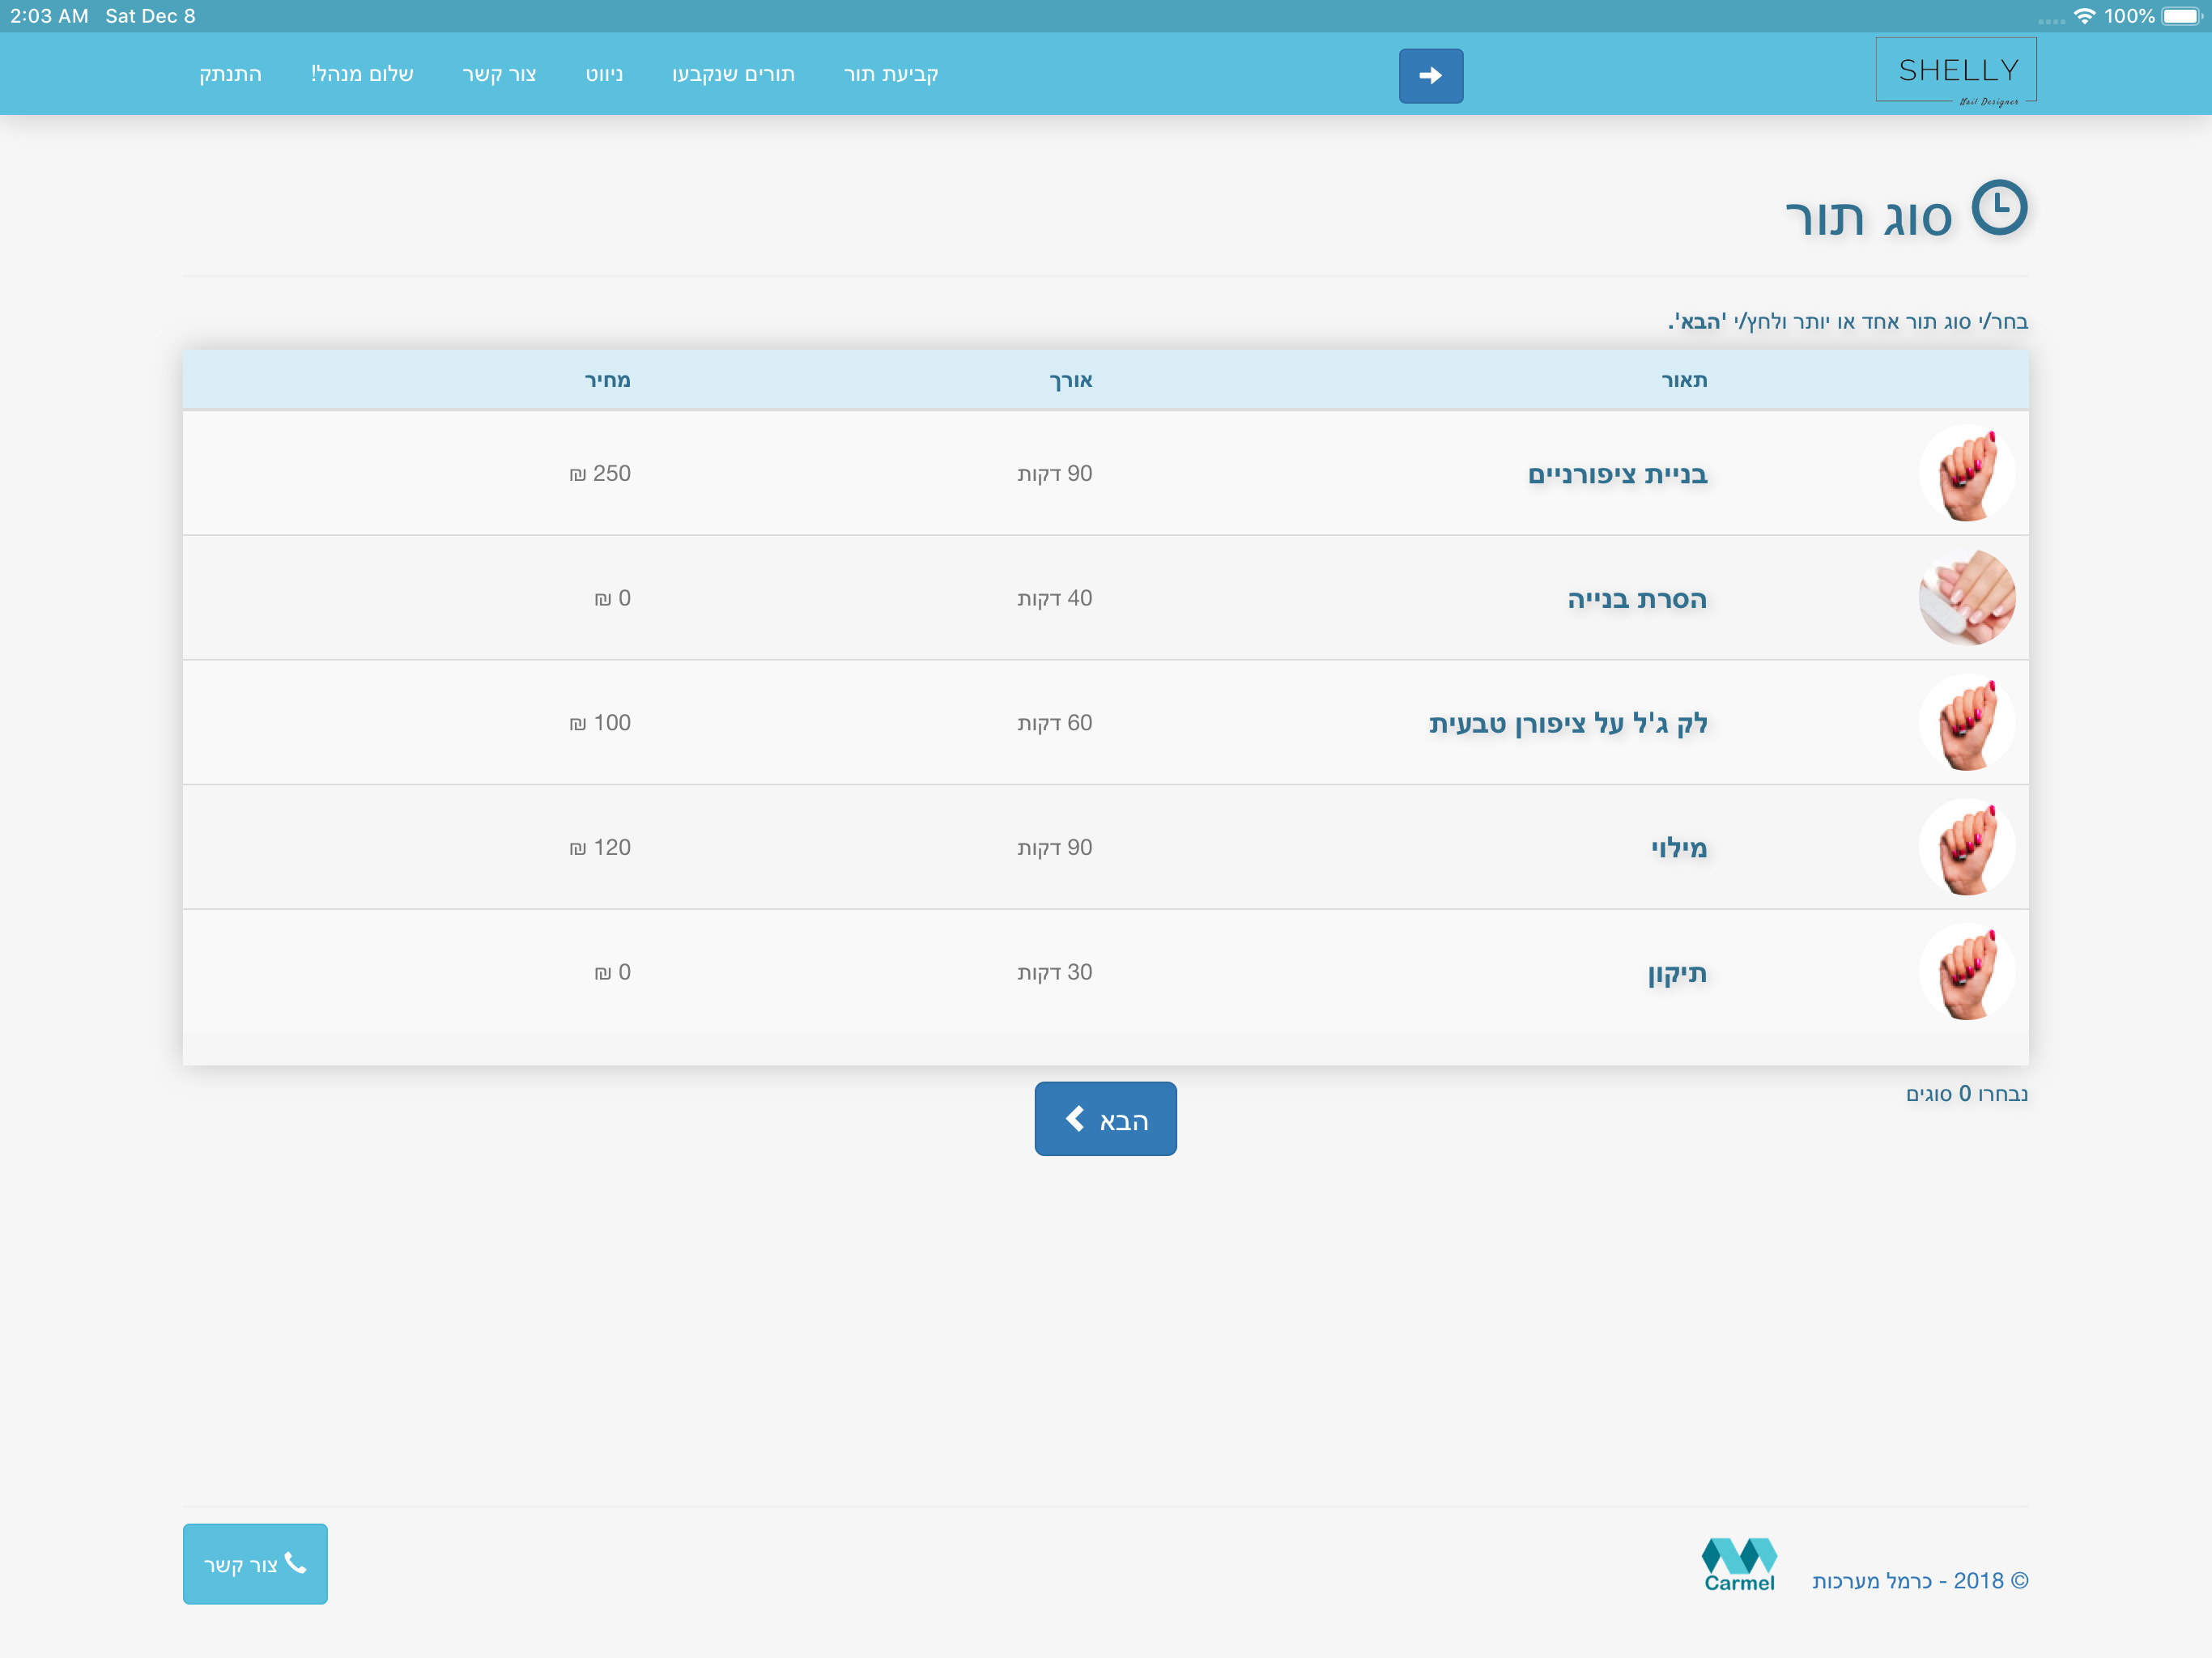Open the כרמל מערכות copyright link
The width and height of the screenshot is (2212, 1658).
(1919, 1581)
